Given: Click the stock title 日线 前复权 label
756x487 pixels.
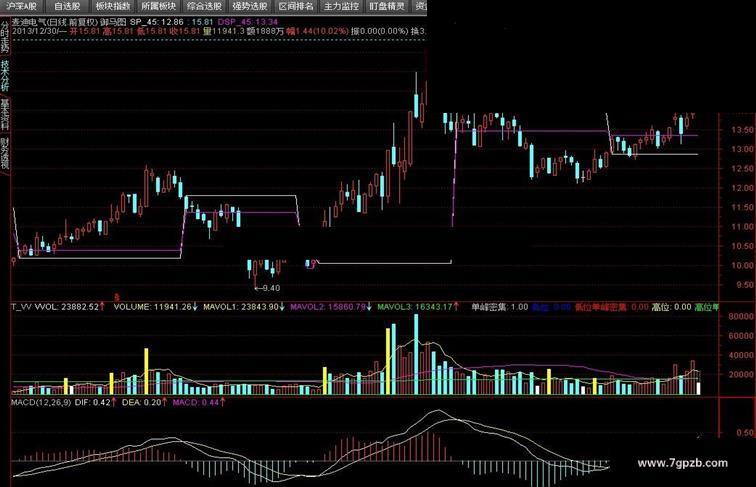Looking at the screenshot, I should 72,22.
